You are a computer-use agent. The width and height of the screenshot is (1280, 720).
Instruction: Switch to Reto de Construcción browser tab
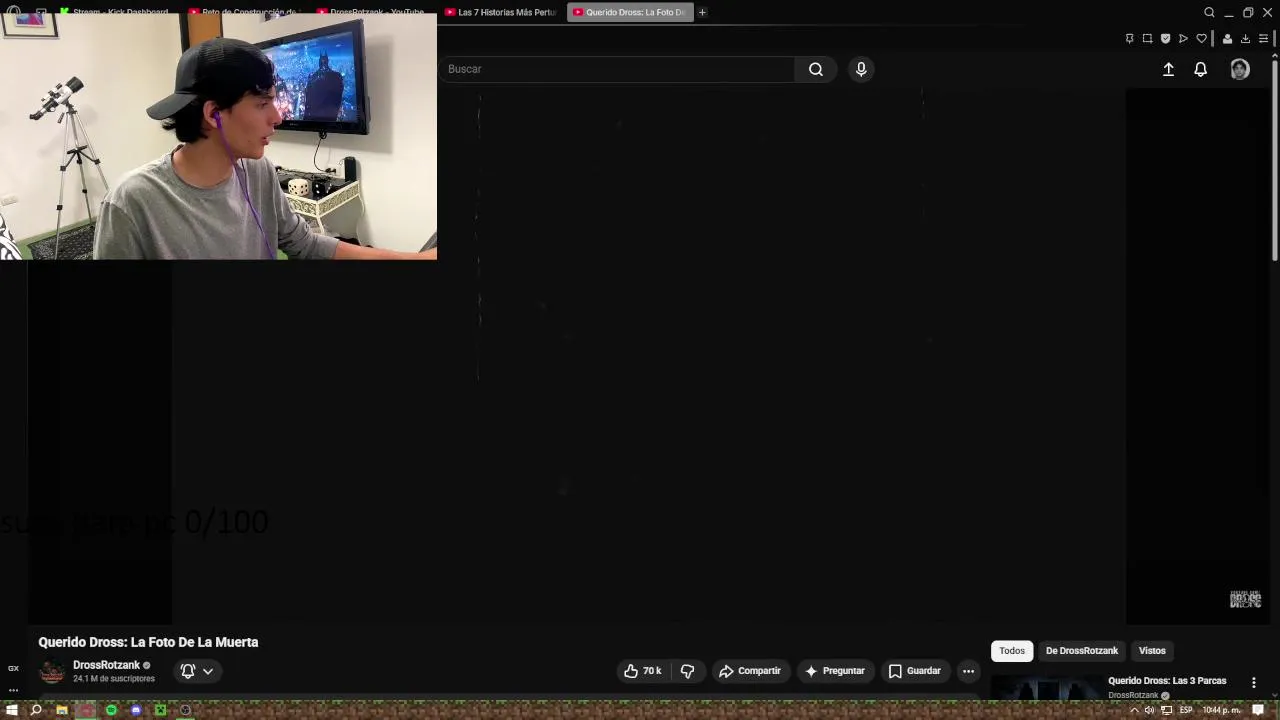(x=242, y=12)
